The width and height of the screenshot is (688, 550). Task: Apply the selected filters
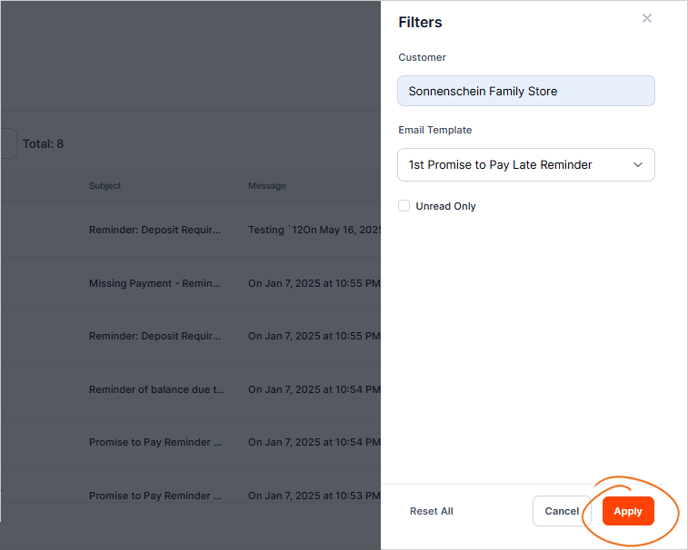pos(628,511)
